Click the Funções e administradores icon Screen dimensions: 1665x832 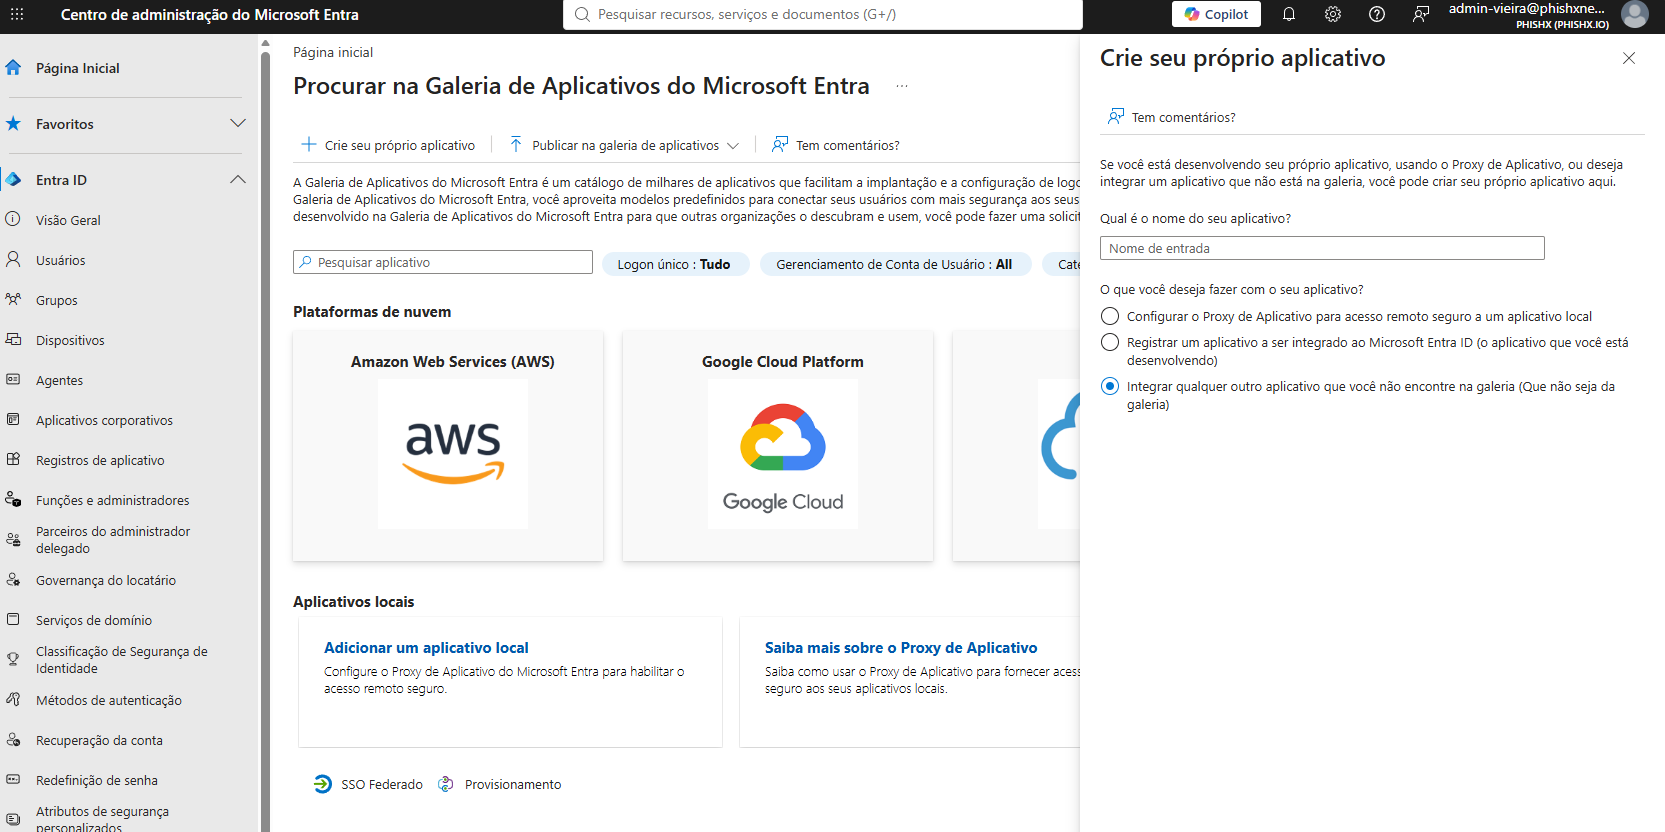13,499
